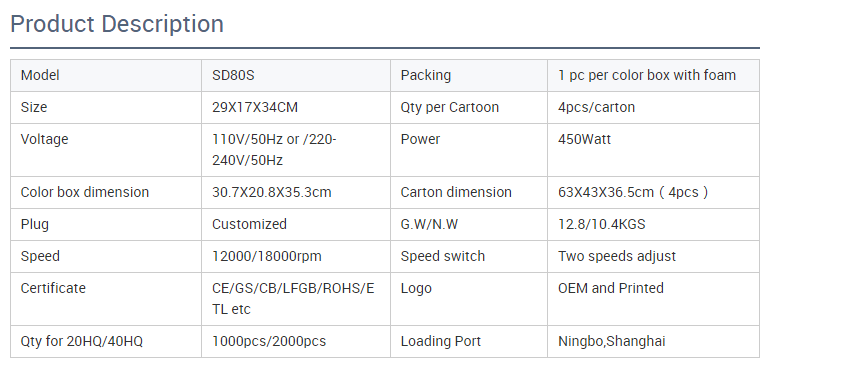
Task: Click the Product Description heading
Action: (x=117, y=24)
